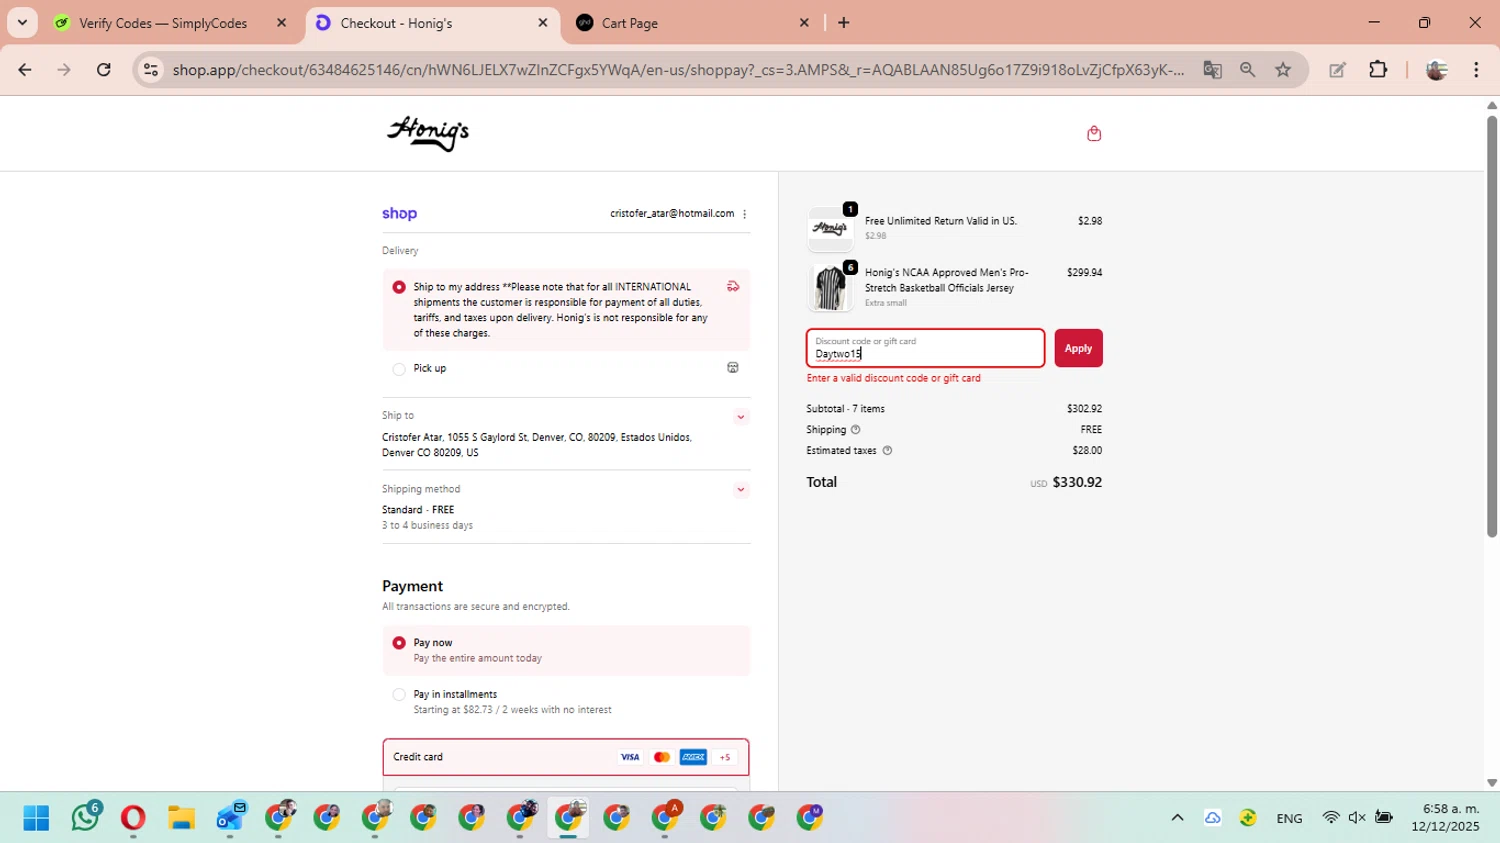
Task: Show the +5 additional card types
Action: 725,757
